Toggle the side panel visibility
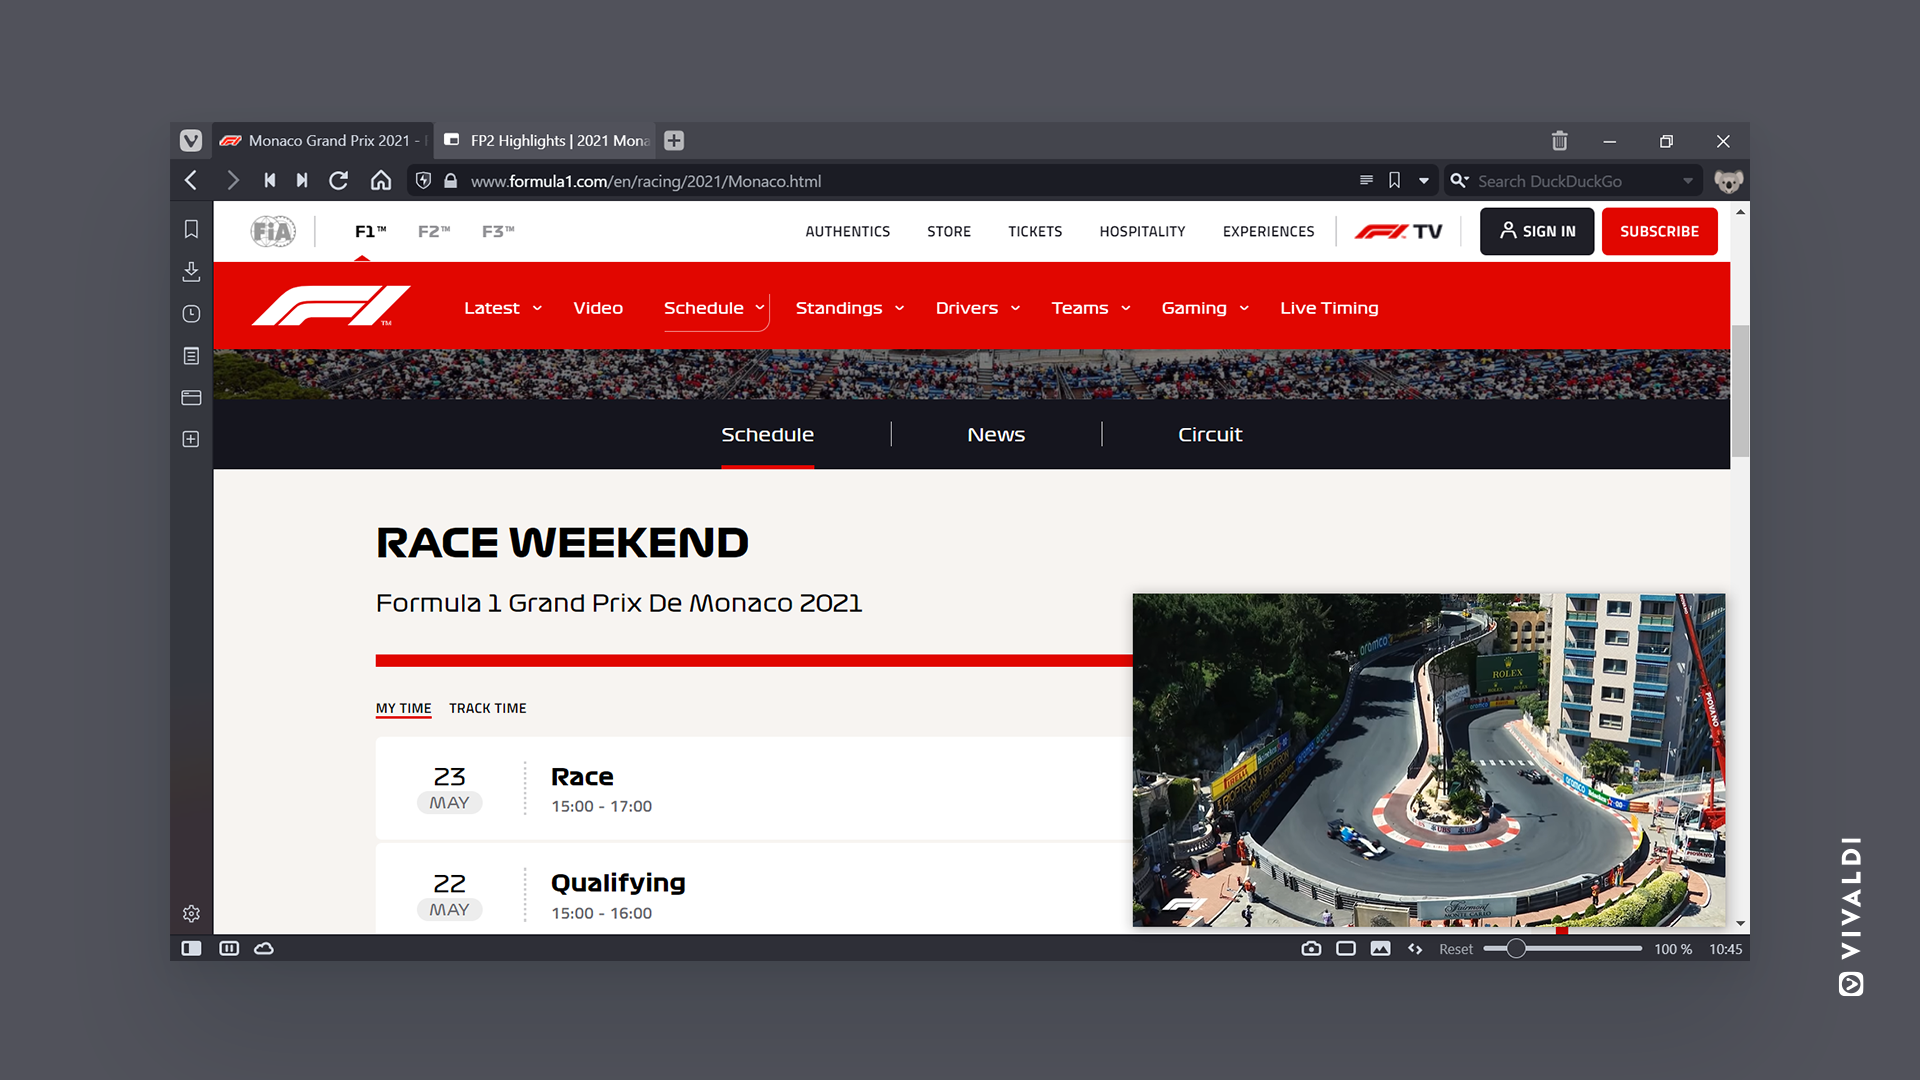The width and height of the screenshot is (1920, 1080). click(x=191, y=949)
